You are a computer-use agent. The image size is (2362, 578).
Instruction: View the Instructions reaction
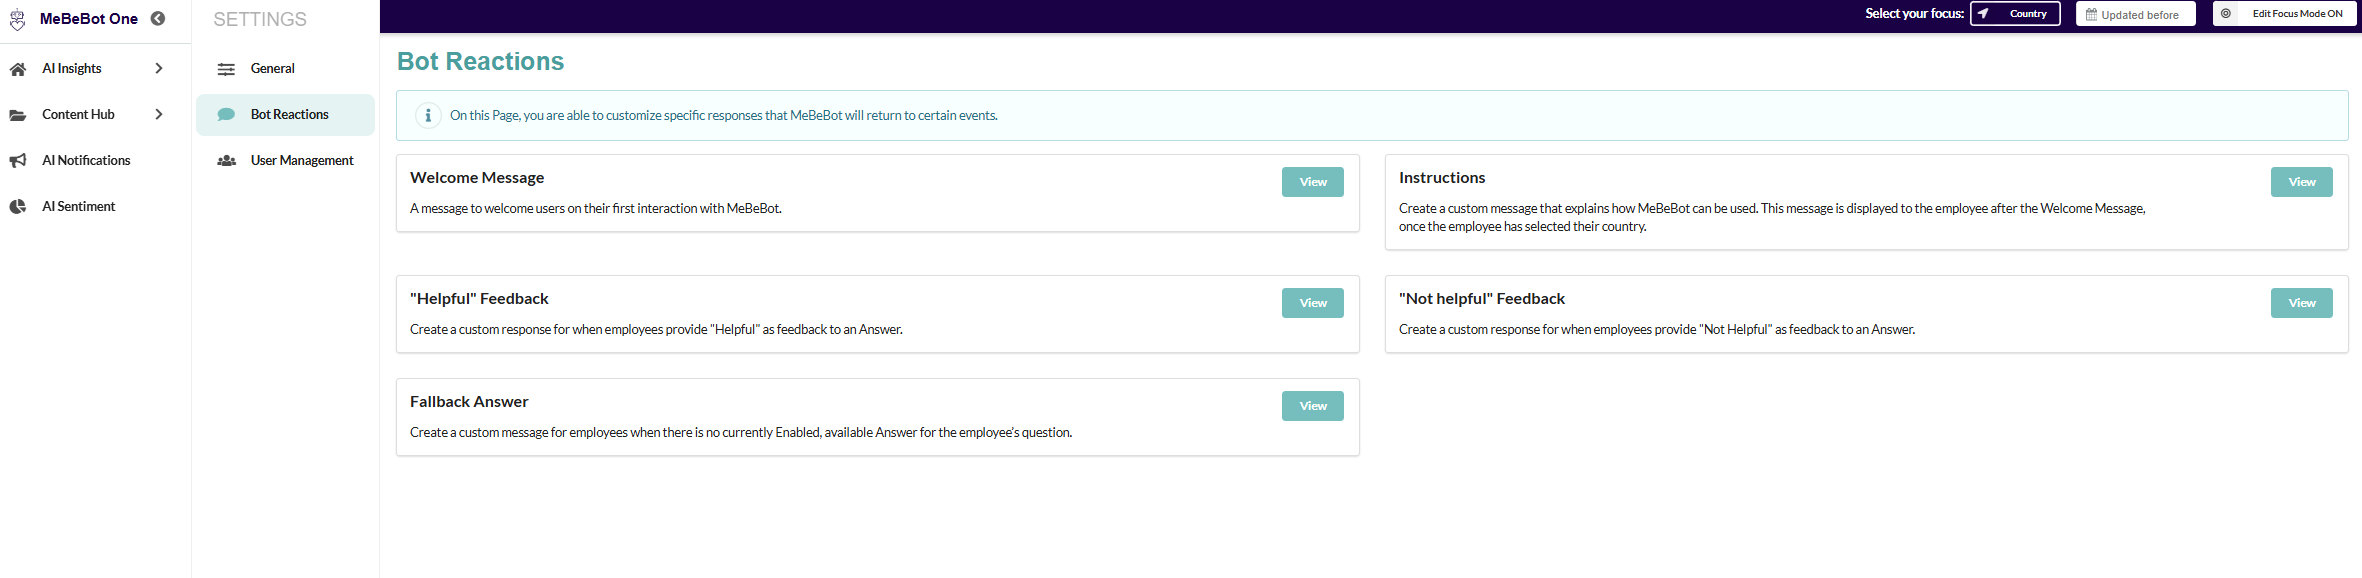(2301, 182)
